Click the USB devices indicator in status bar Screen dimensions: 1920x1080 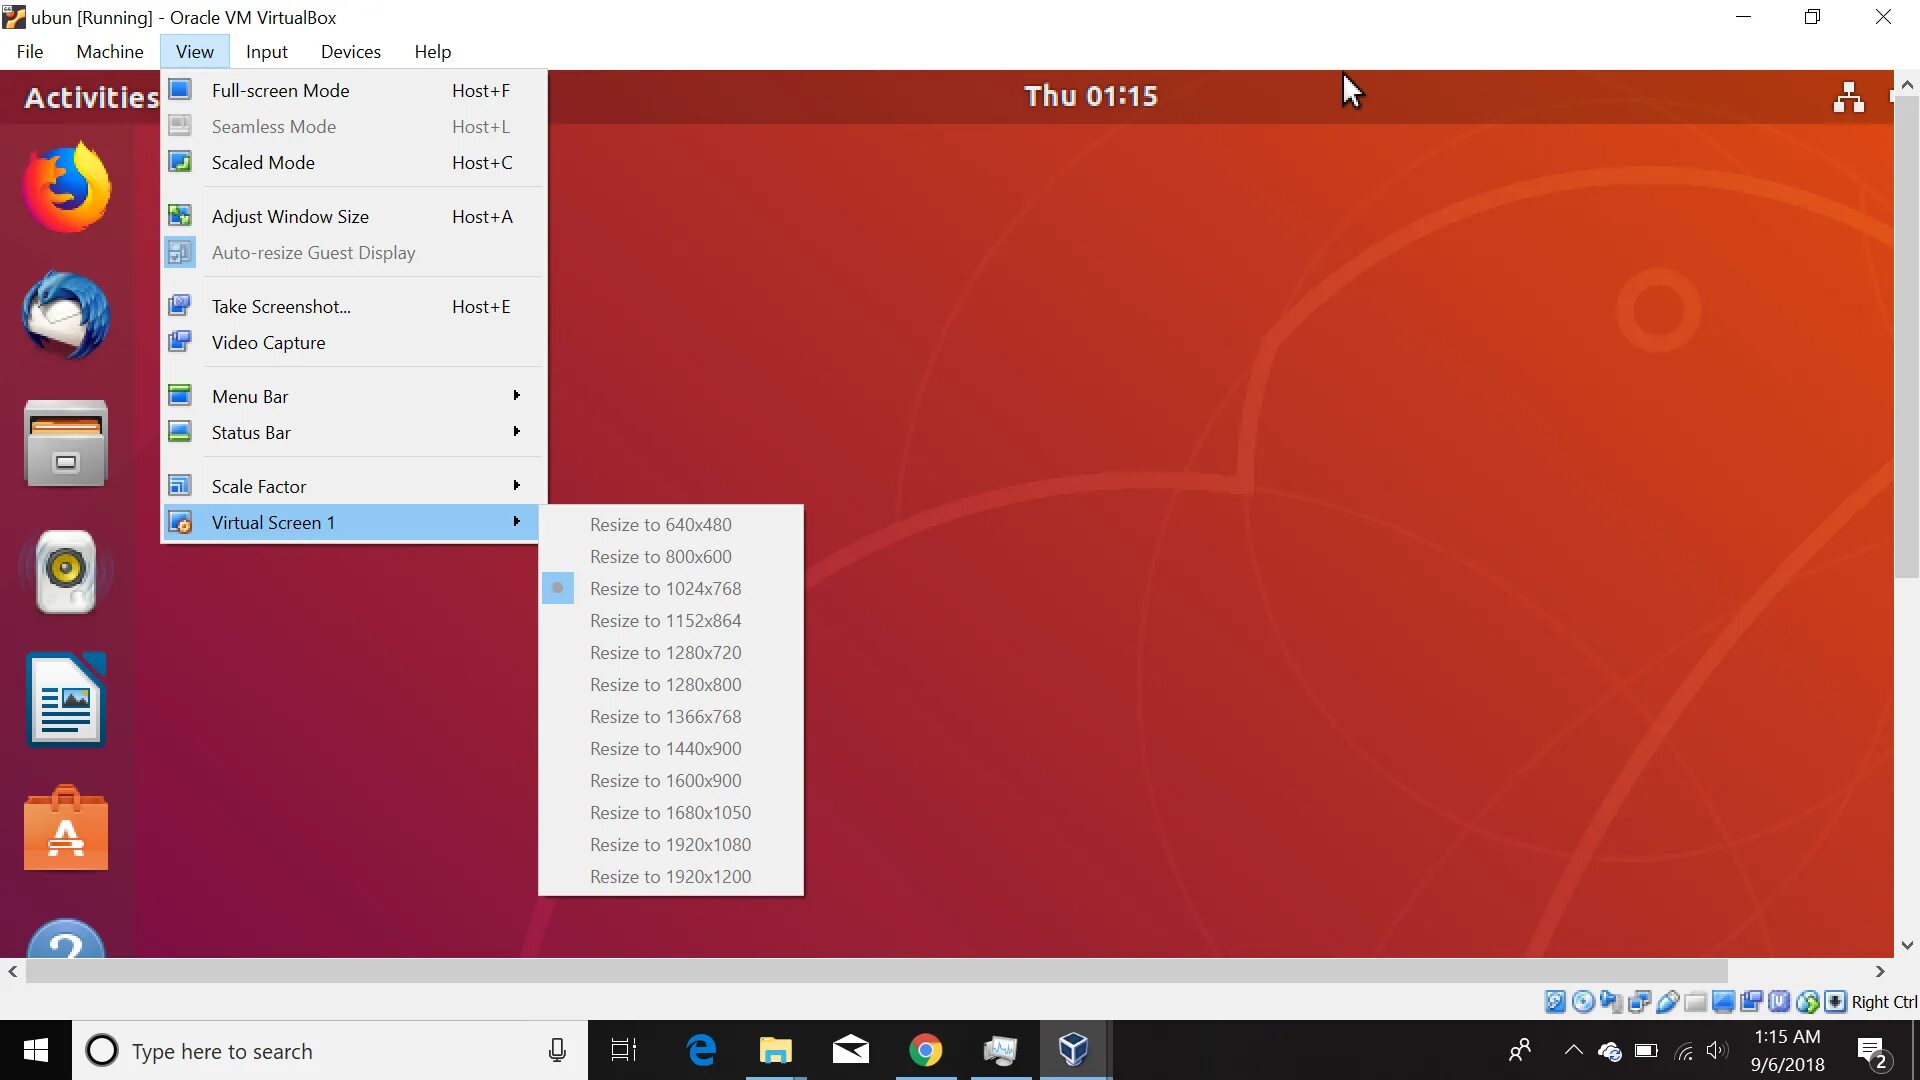[x=1667, y=1002]
